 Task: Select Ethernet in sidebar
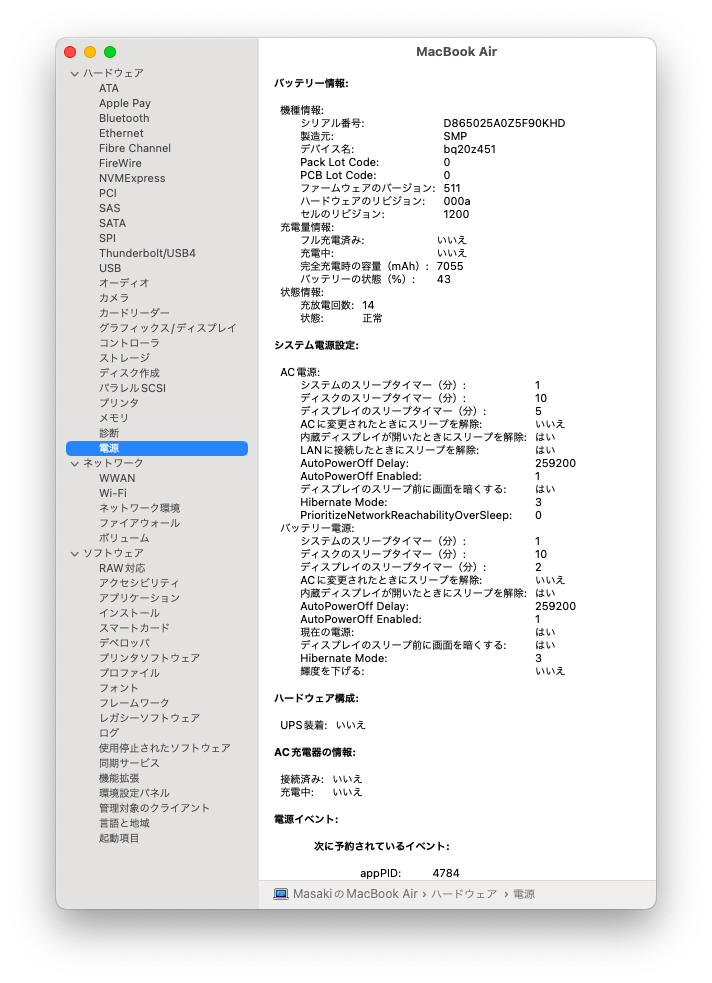point(121,134)
